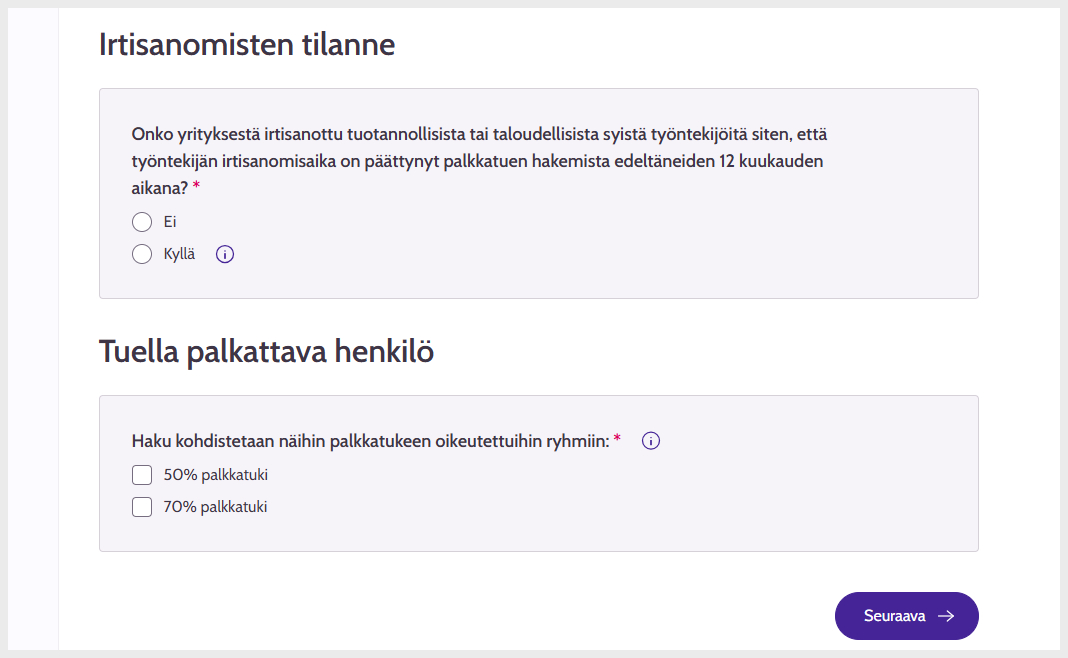Click the pale left sidebar strip
1068x658 pixels.
(x=33, y=329)
